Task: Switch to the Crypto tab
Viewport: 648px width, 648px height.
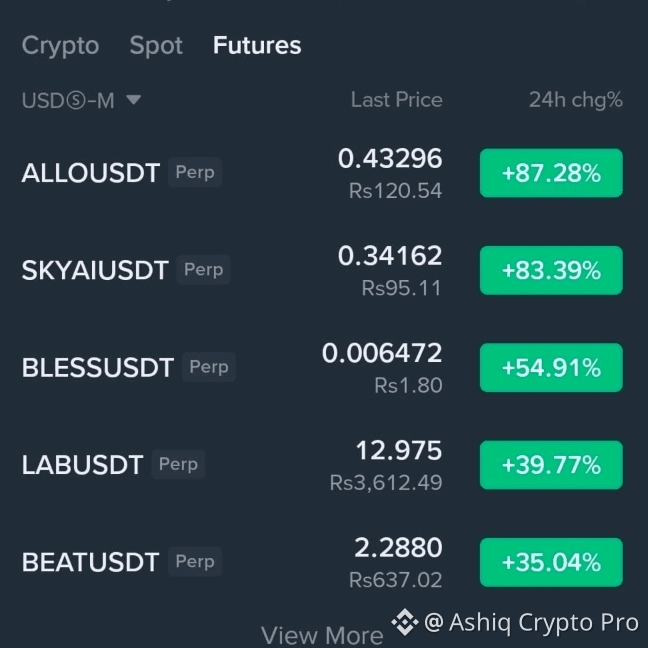Action: 60,46
